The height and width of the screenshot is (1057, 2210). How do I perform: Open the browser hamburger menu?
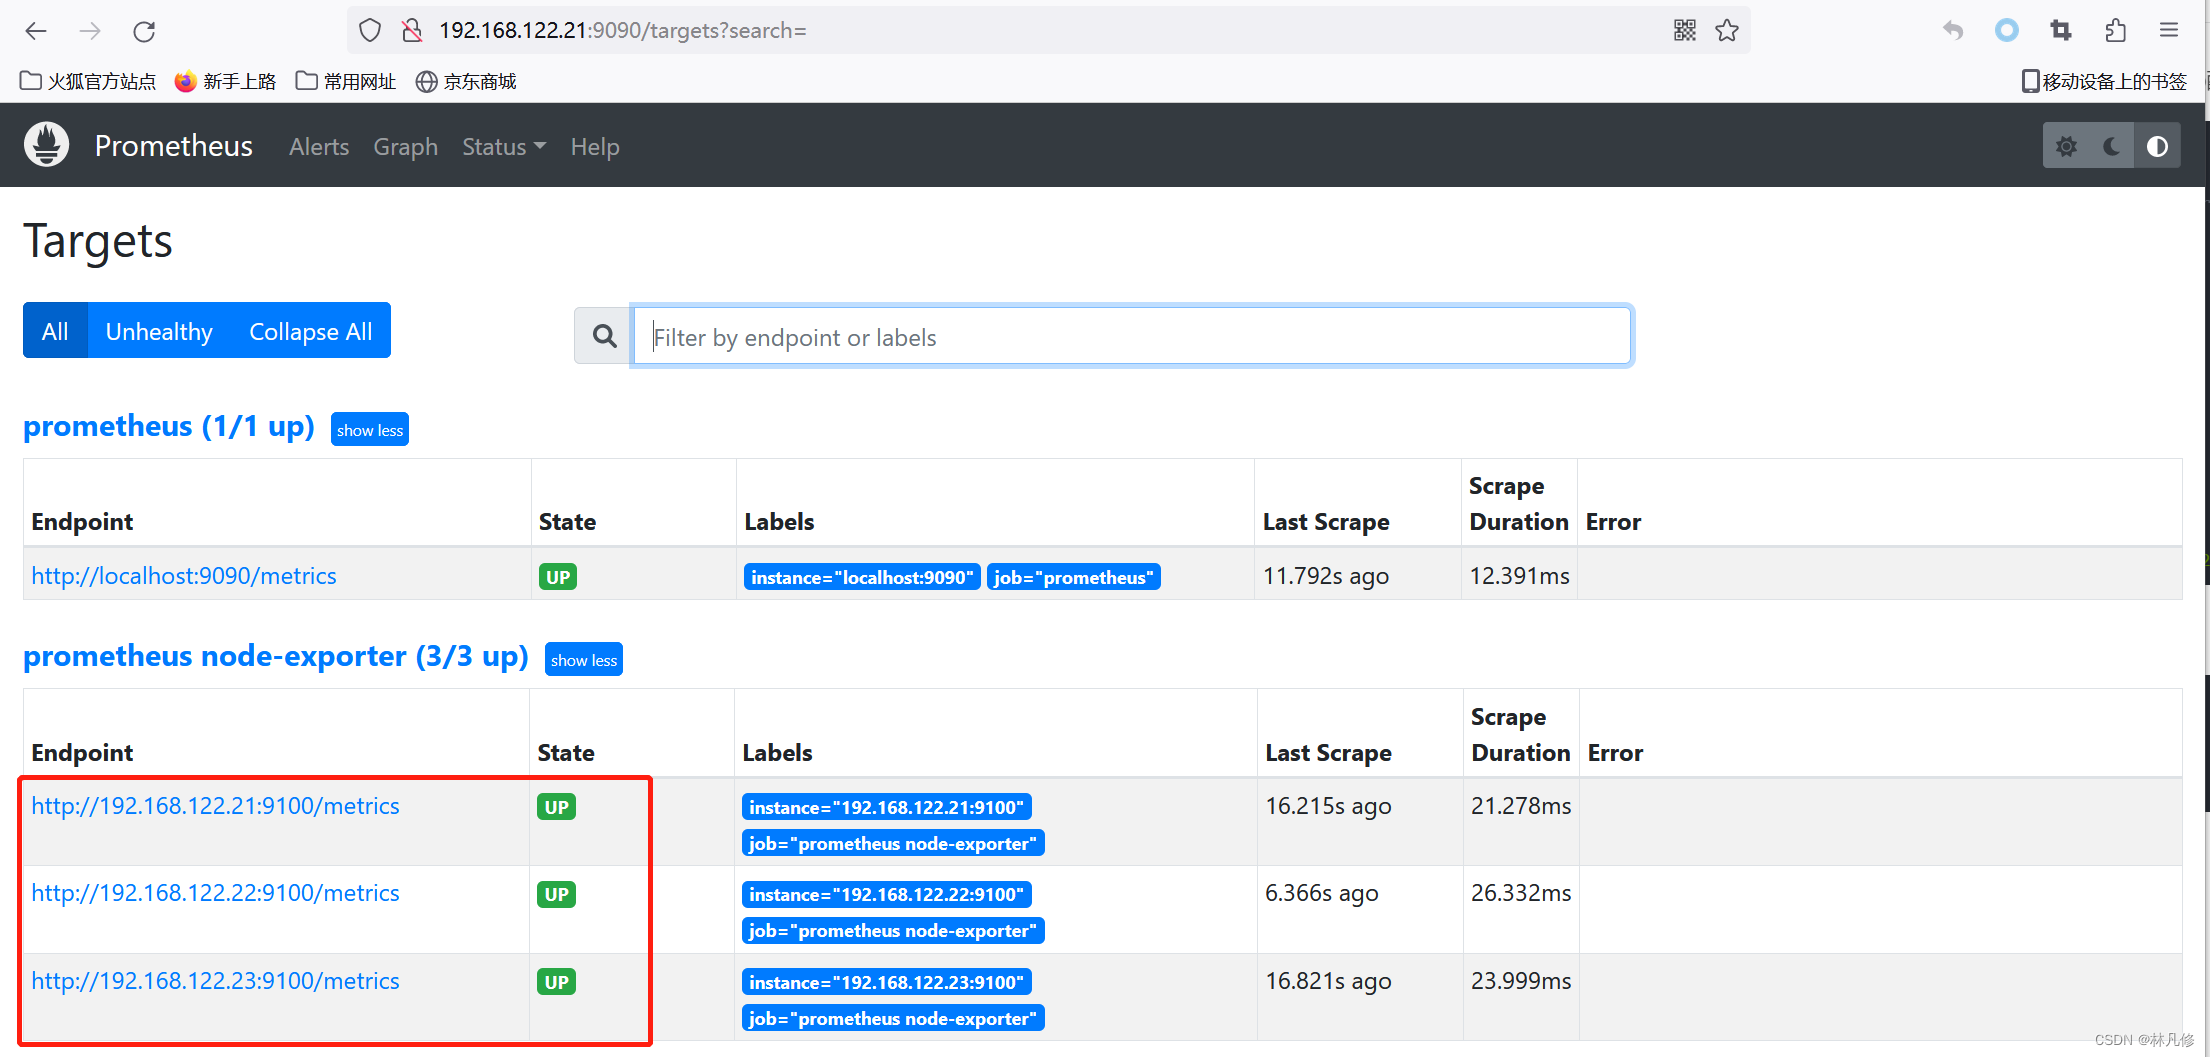click(x=2169, y=31)
